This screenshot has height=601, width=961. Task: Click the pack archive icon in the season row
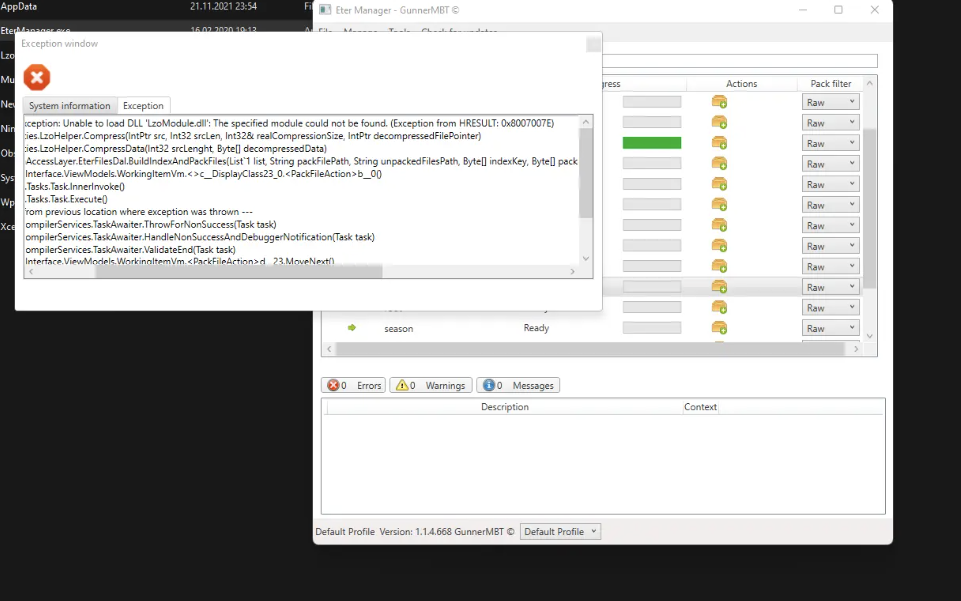(x=719, y=328)
